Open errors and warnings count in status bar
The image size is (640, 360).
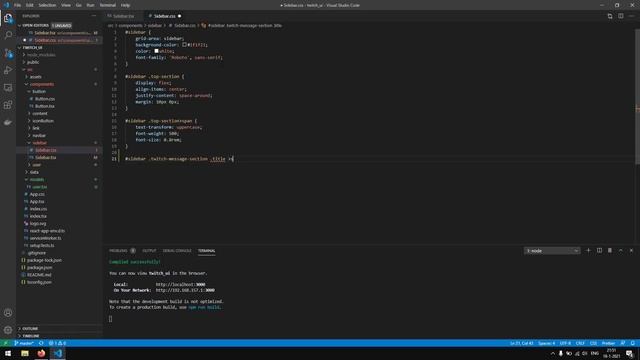click(57, 343)
